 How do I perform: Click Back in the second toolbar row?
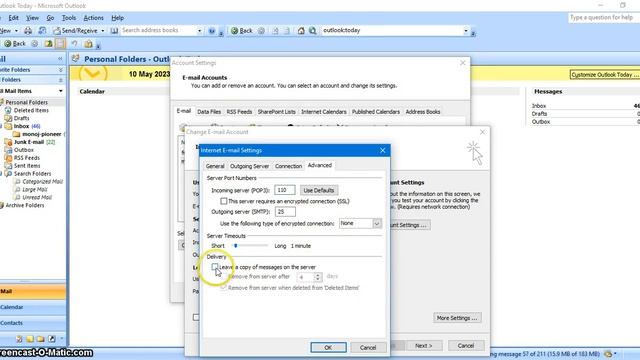click(x=15, y=44)
